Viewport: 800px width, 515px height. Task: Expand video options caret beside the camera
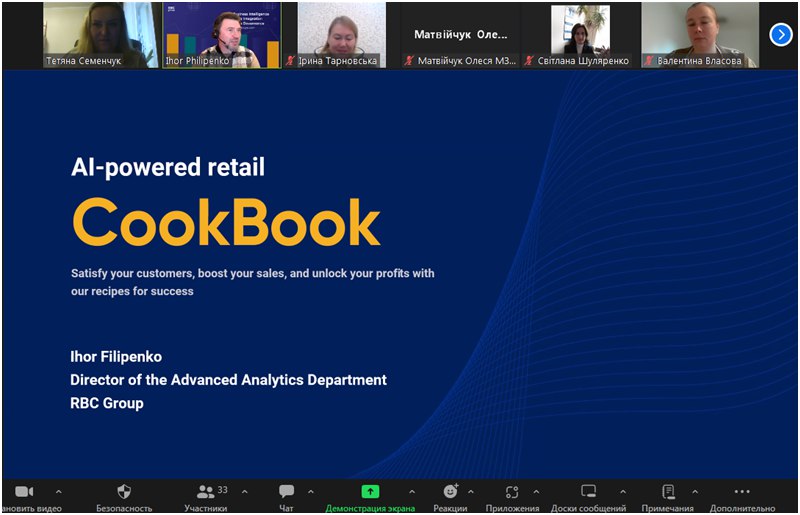coord(59,492)
